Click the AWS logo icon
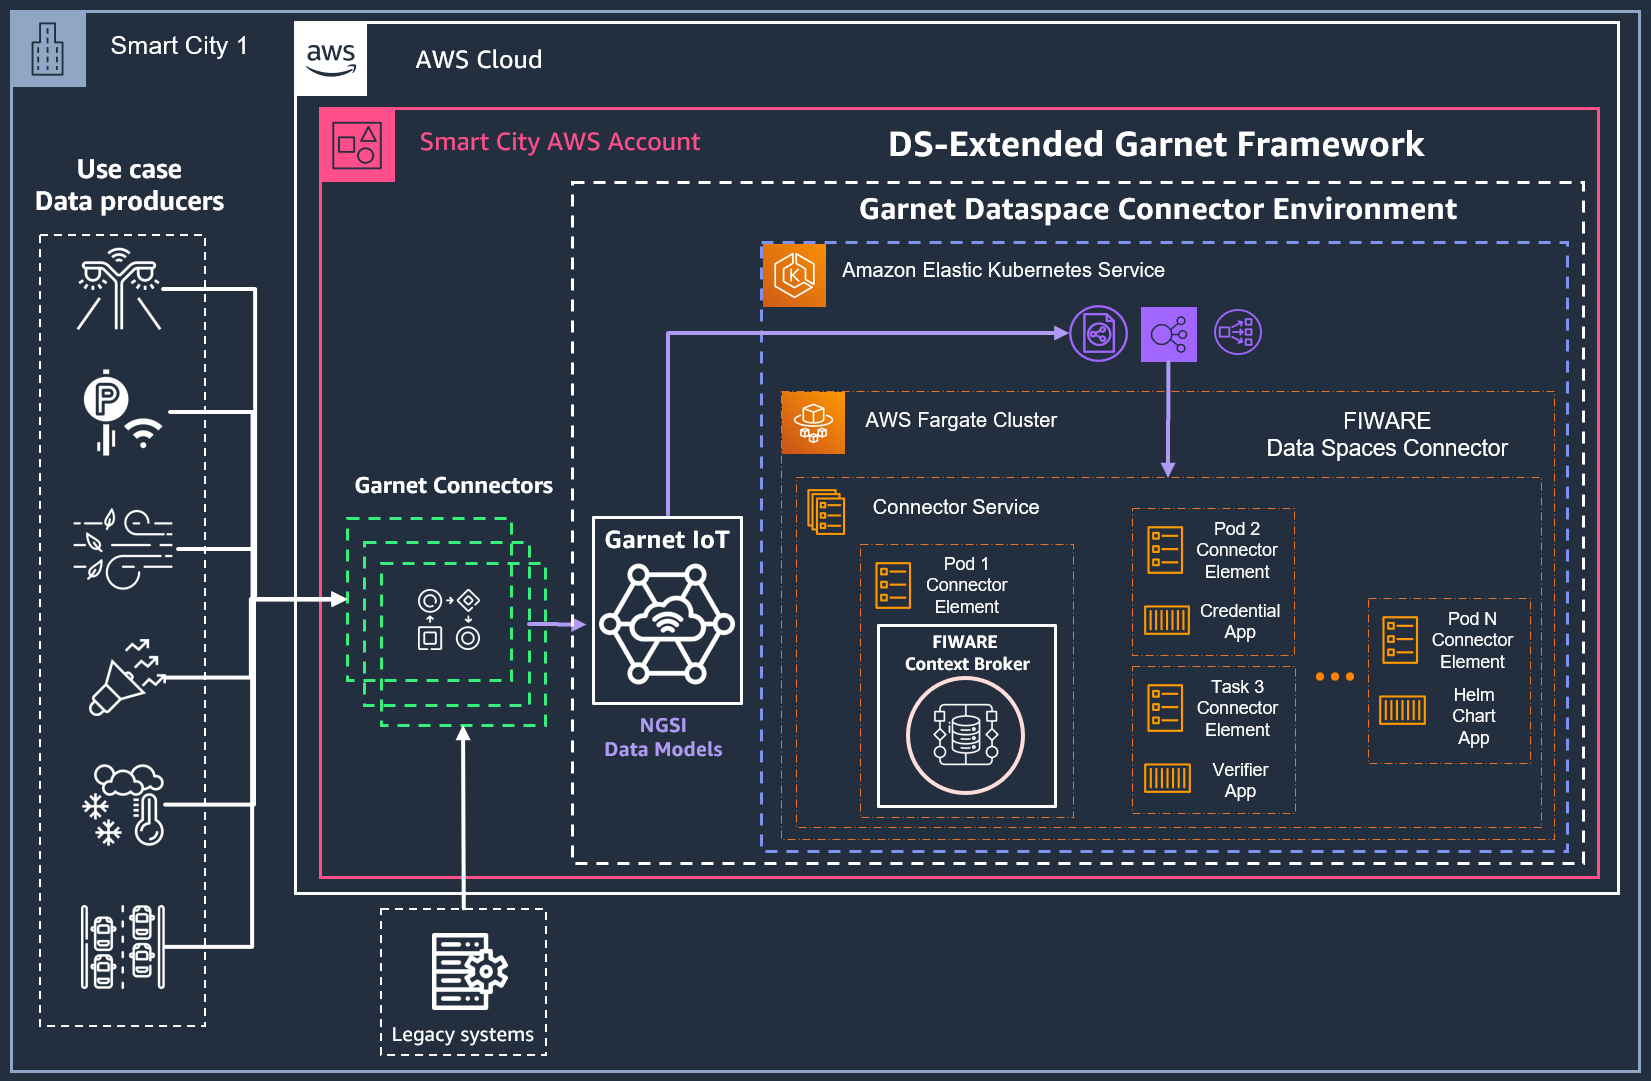This screenshot has height=1081, width=1651. 331,59
